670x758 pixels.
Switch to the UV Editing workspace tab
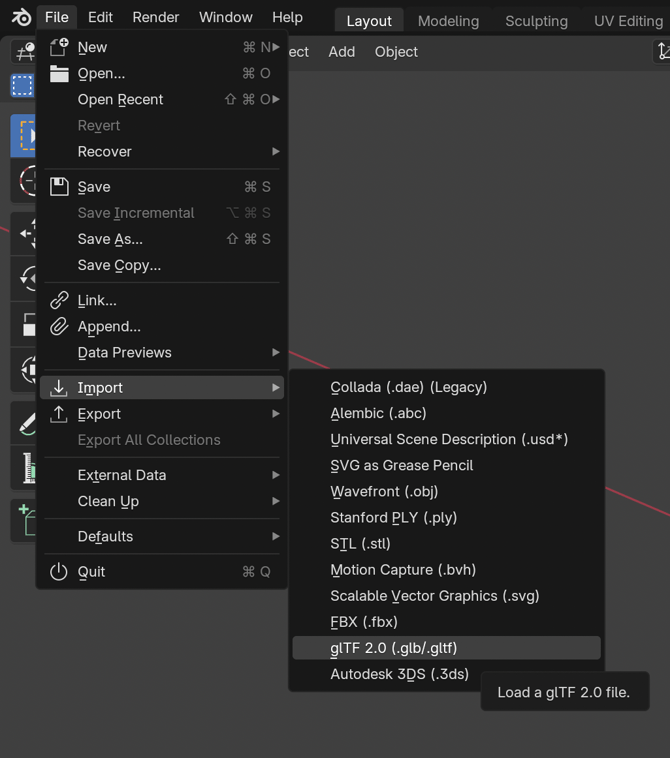pos(628,21)
